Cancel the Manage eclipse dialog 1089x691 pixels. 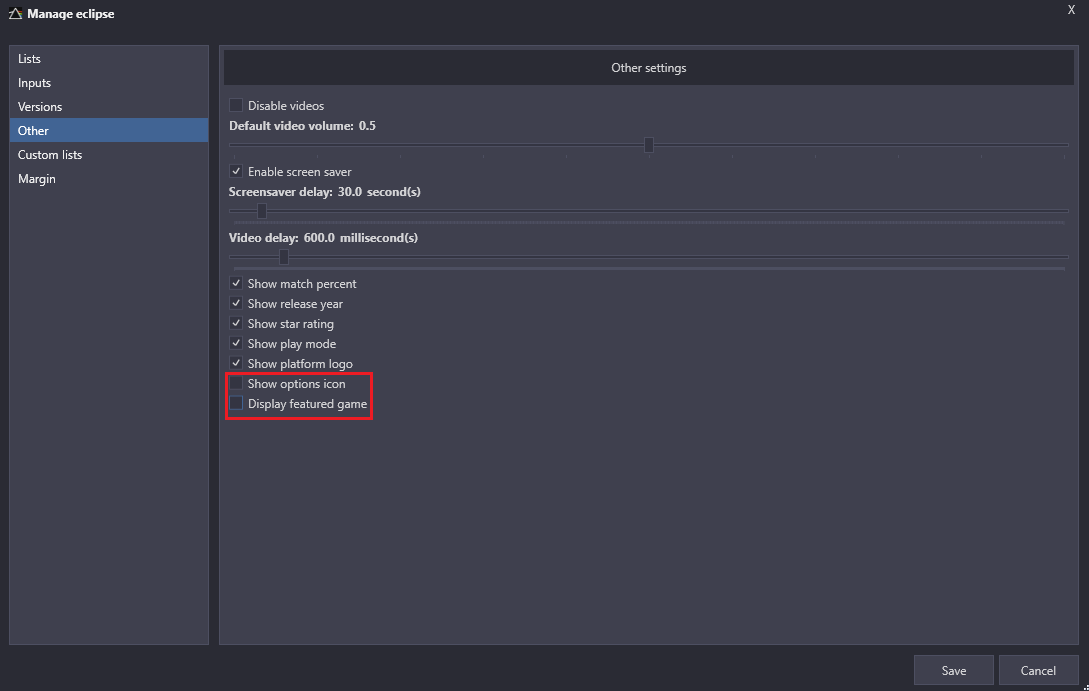point(1038,670)
